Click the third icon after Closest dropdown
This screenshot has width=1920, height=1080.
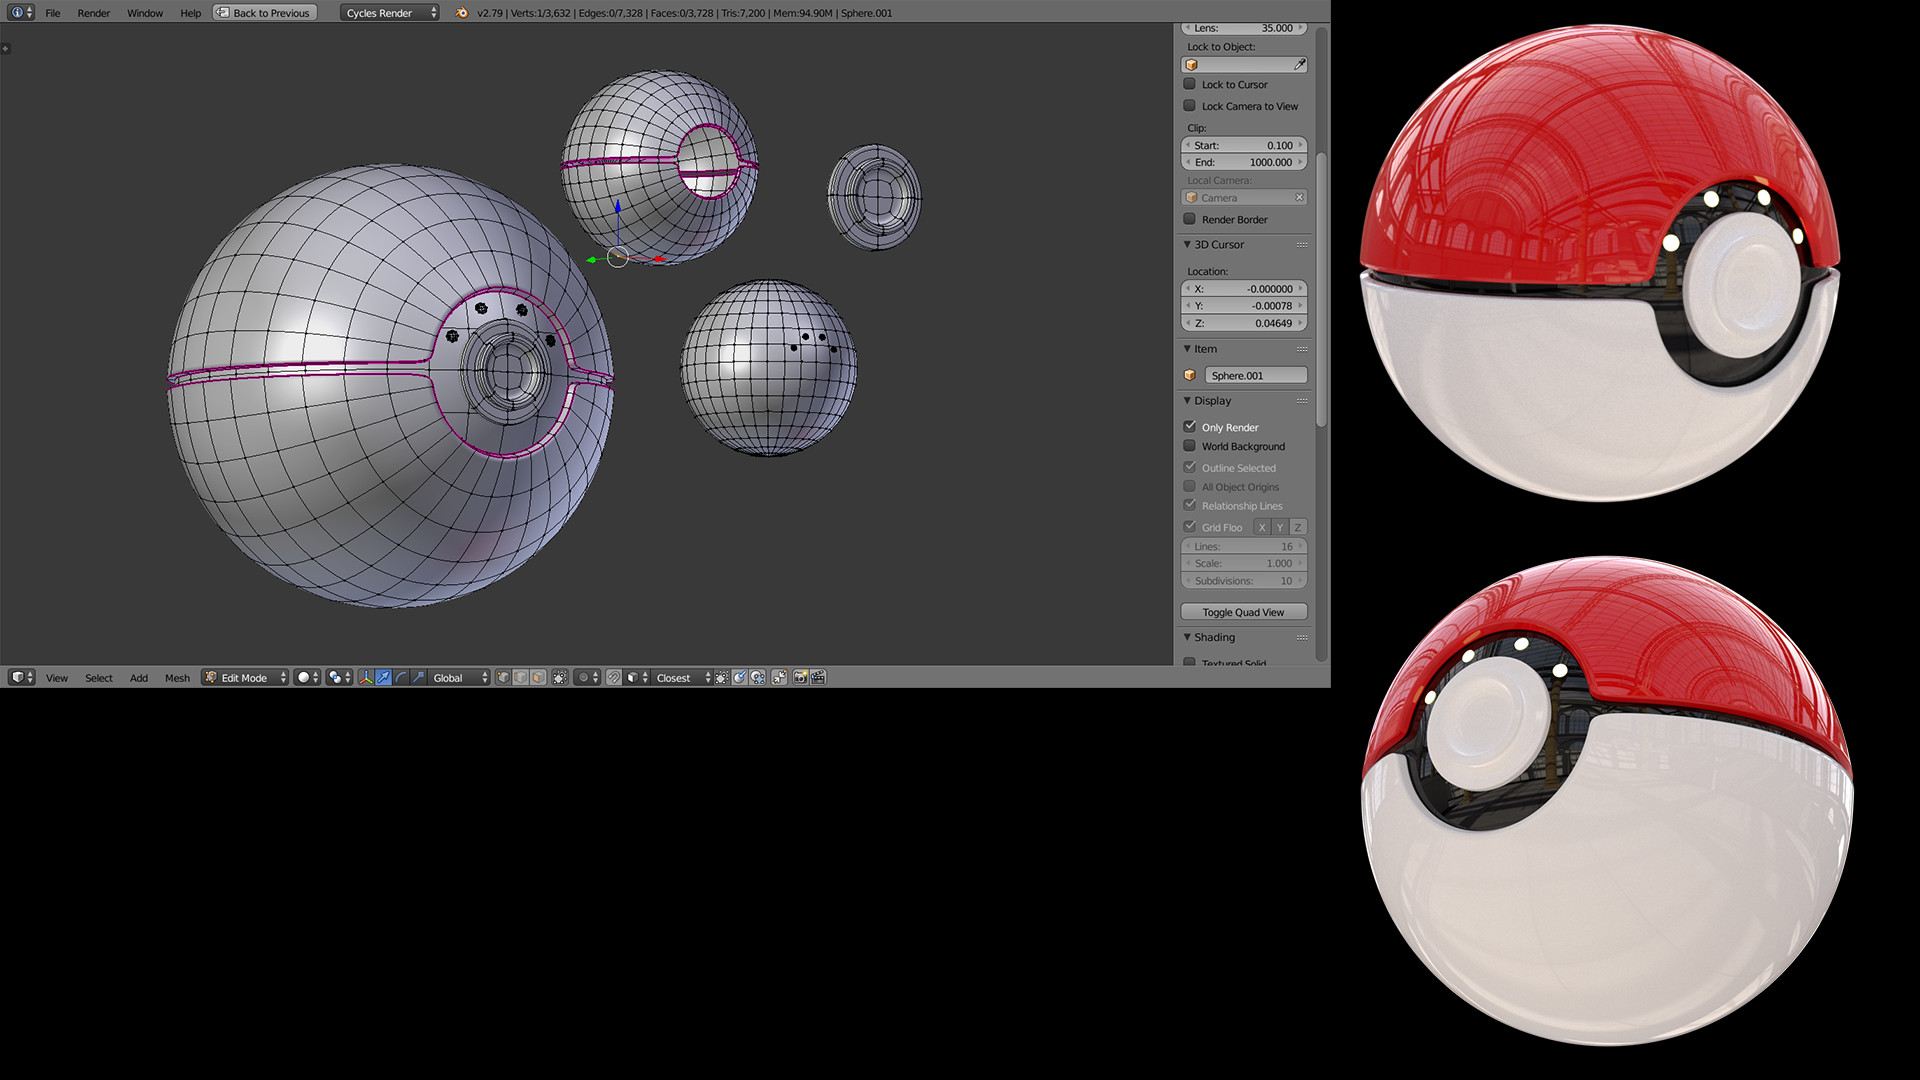pos(758,678)
